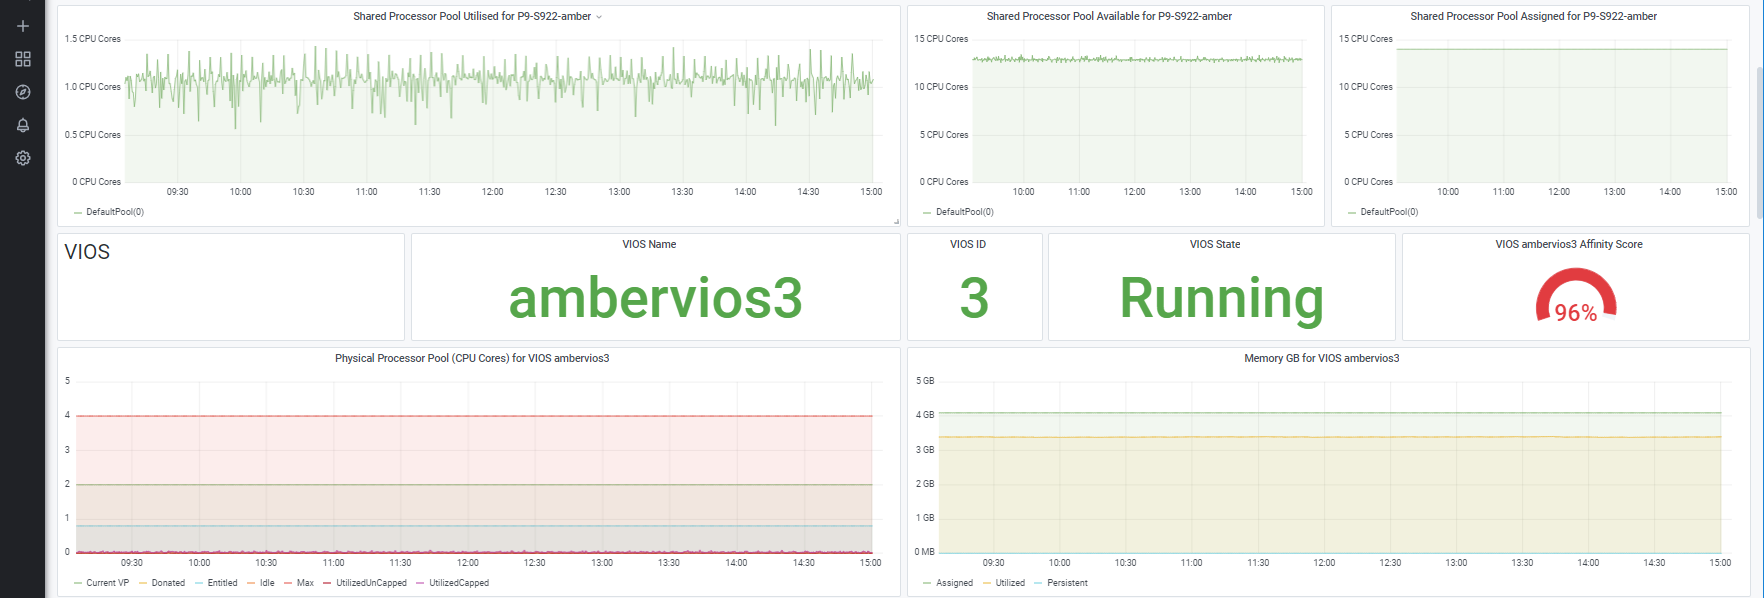Open Physical Processor Pool panel title menu

pos(472,358)
